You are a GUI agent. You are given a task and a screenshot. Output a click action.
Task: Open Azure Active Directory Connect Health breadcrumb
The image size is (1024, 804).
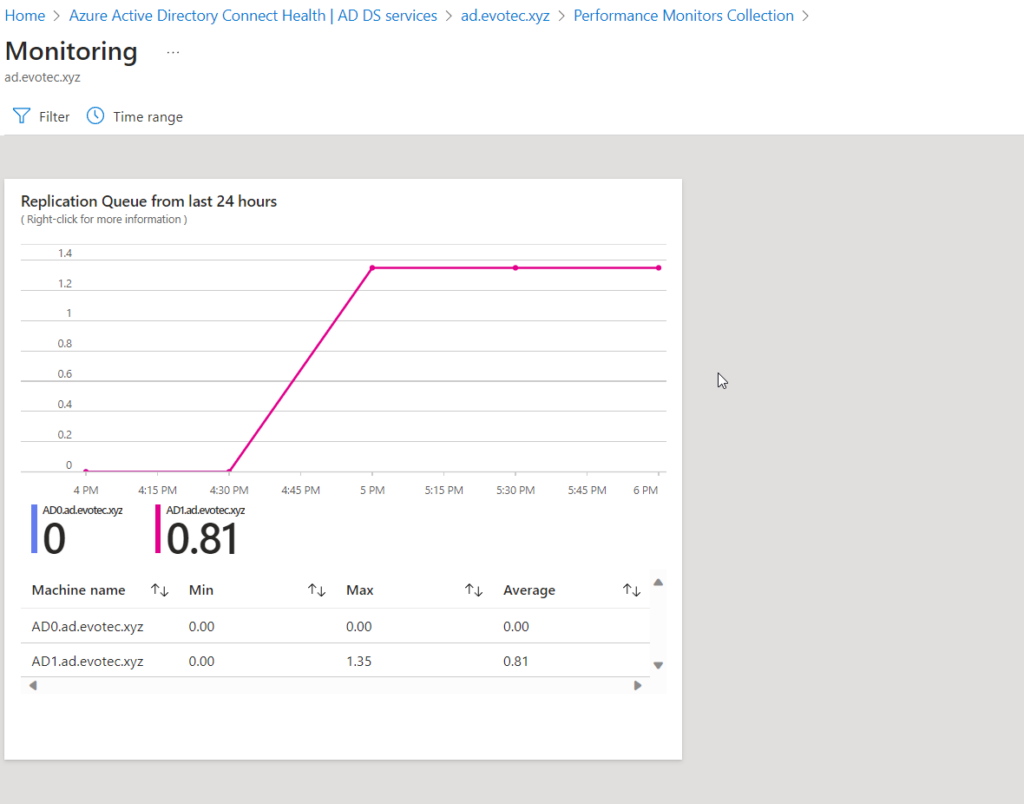(253, 16)
